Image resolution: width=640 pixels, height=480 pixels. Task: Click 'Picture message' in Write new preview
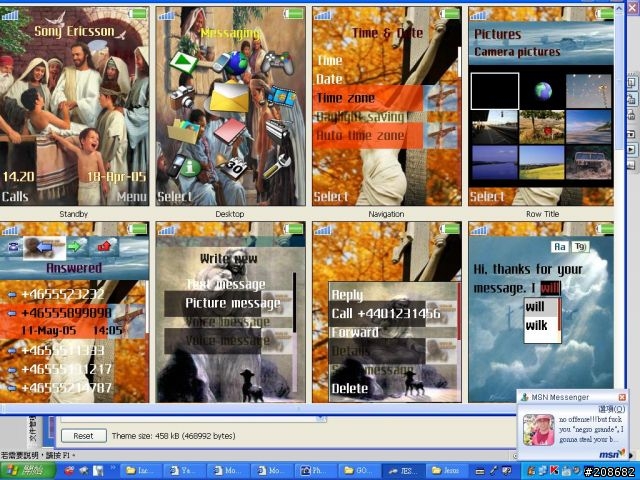[x=233, y=303]
